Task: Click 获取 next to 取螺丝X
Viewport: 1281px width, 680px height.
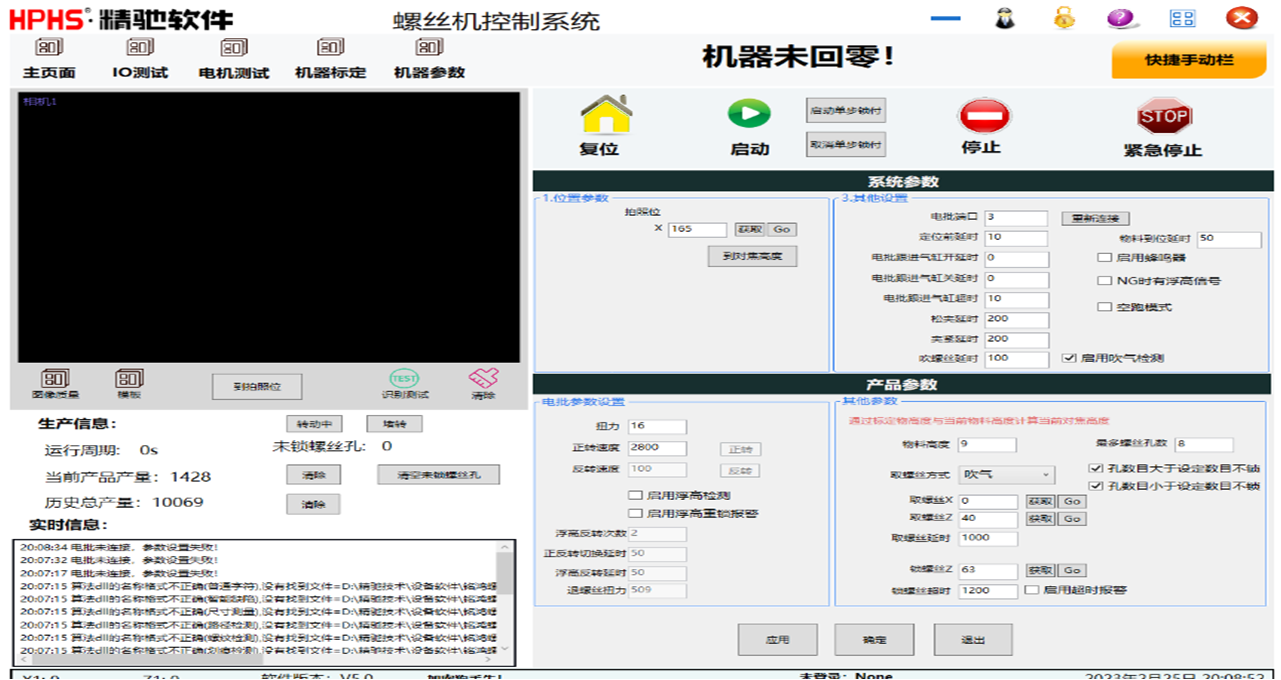Action: tap(1040, 501)
